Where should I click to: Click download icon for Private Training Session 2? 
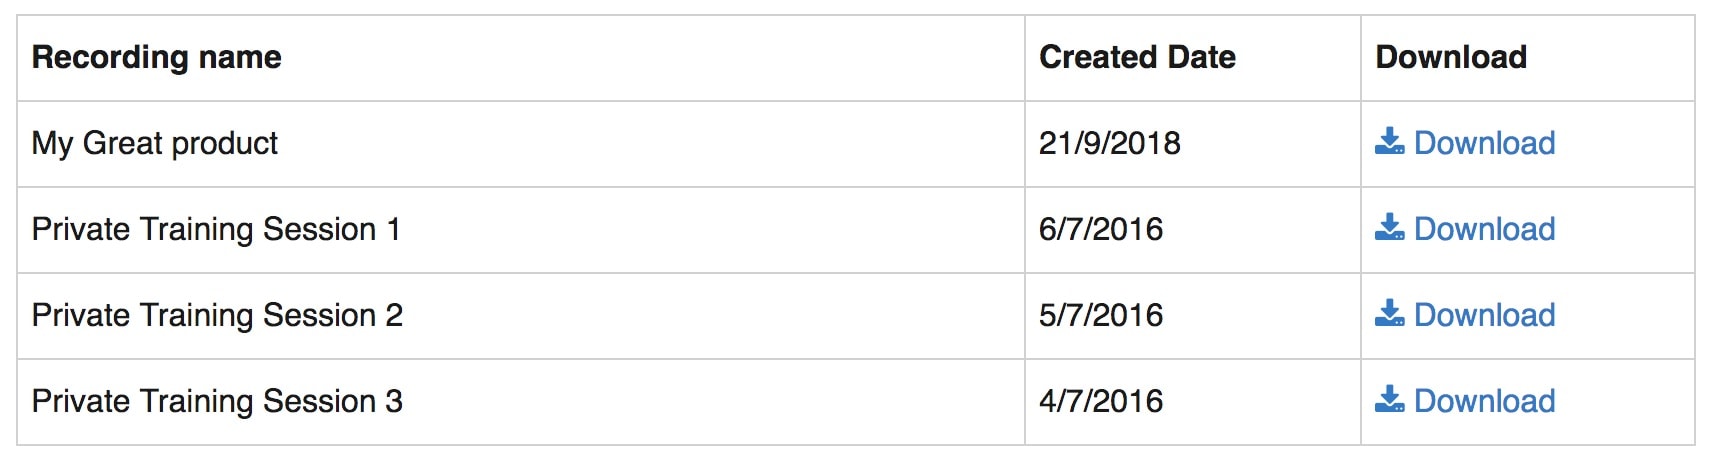1389,313
